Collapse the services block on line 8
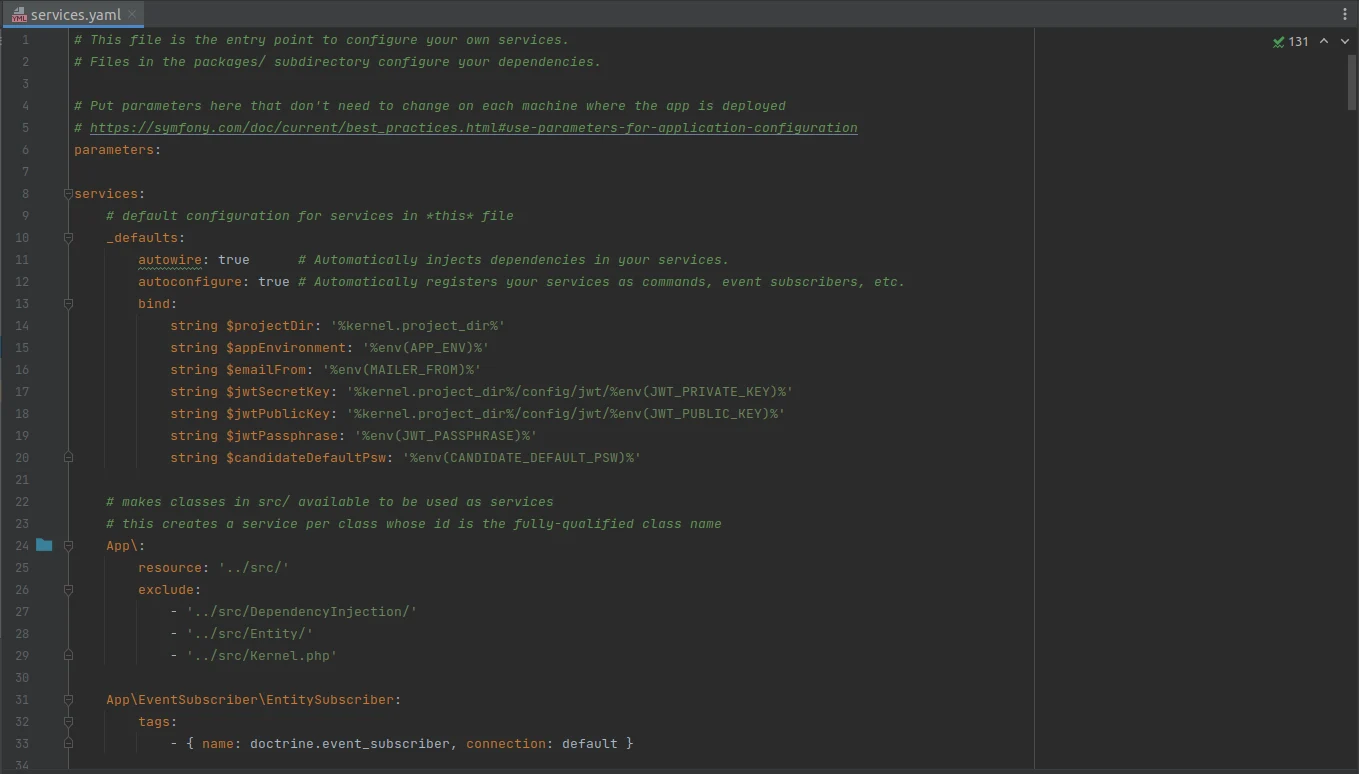 (68, 194)
